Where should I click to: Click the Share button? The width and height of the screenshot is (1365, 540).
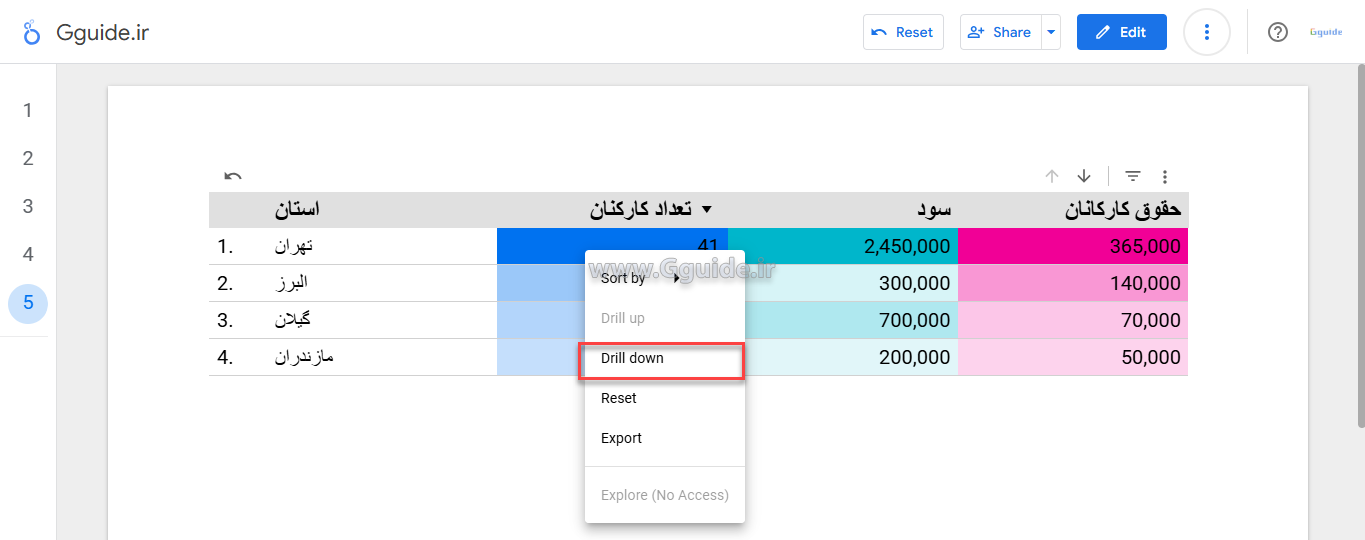click(1000, 32)
